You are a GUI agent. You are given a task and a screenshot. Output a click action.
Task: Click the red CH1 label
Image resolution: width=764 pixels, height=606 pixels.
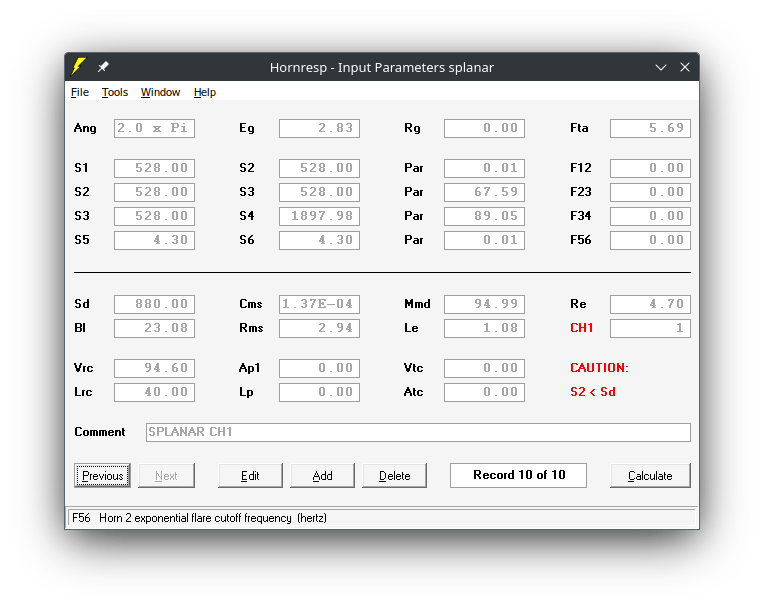(x=581, y=328)
